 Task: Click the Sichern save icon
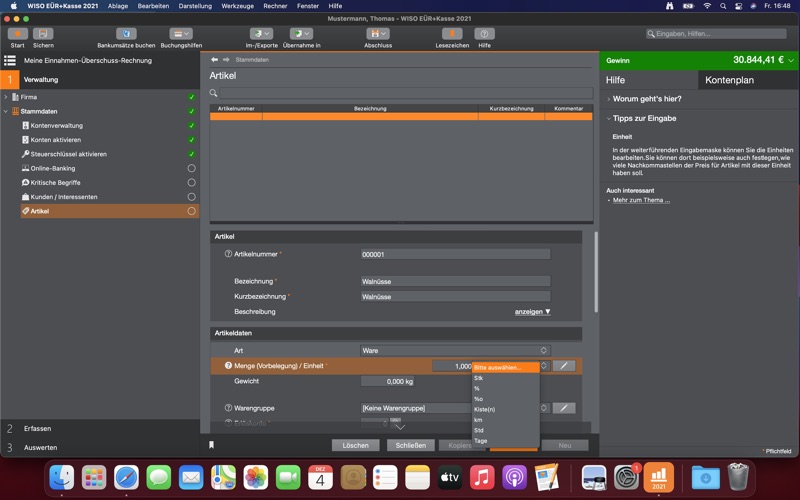[x=43, y=34]
